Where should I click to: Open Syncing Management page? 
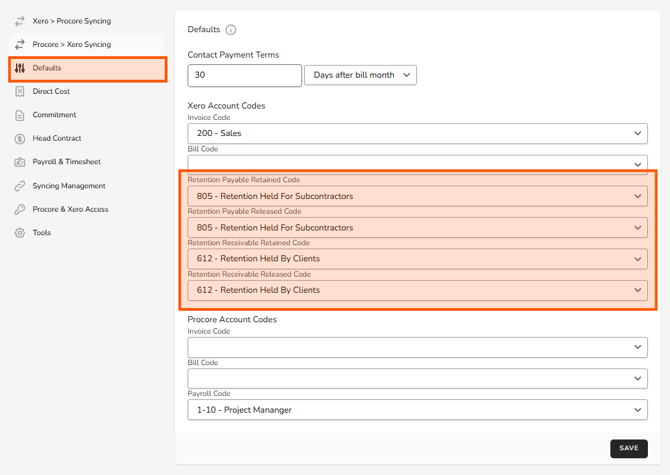point(86,186)
